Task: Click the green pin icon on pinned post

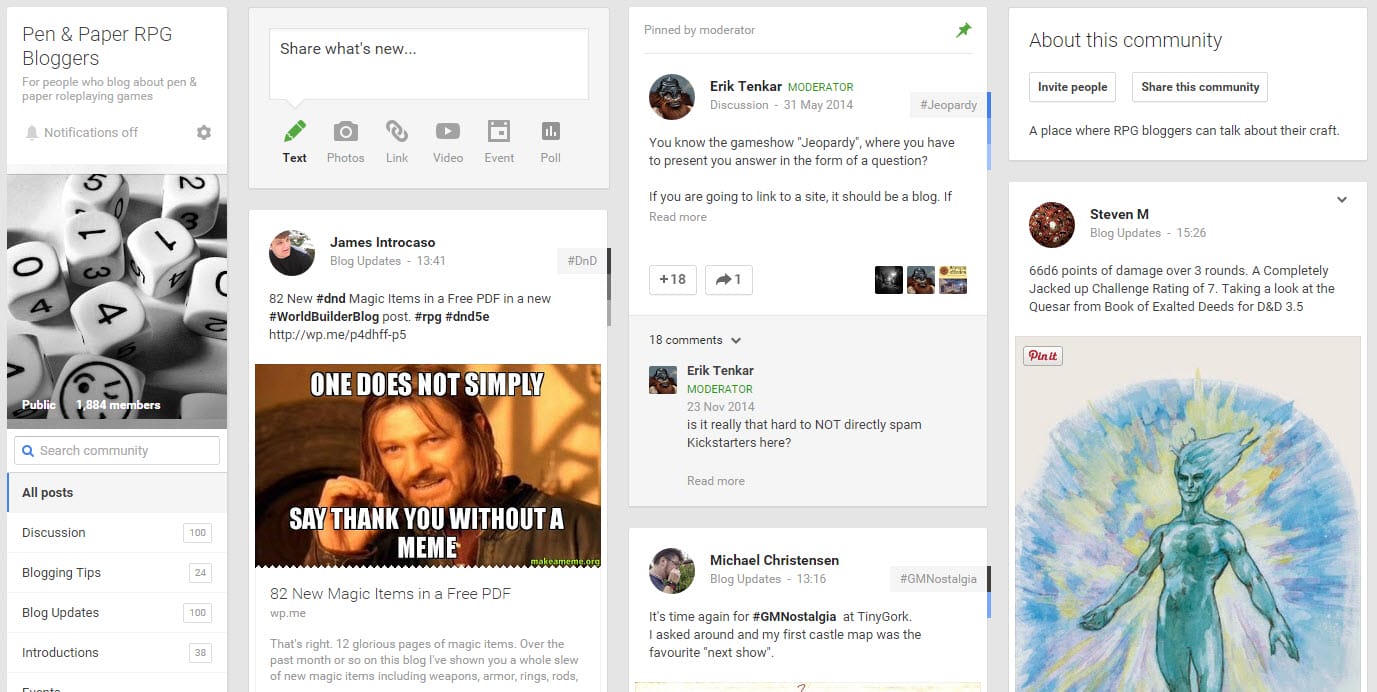Action: pyautogui.click(x=963, y=30)
